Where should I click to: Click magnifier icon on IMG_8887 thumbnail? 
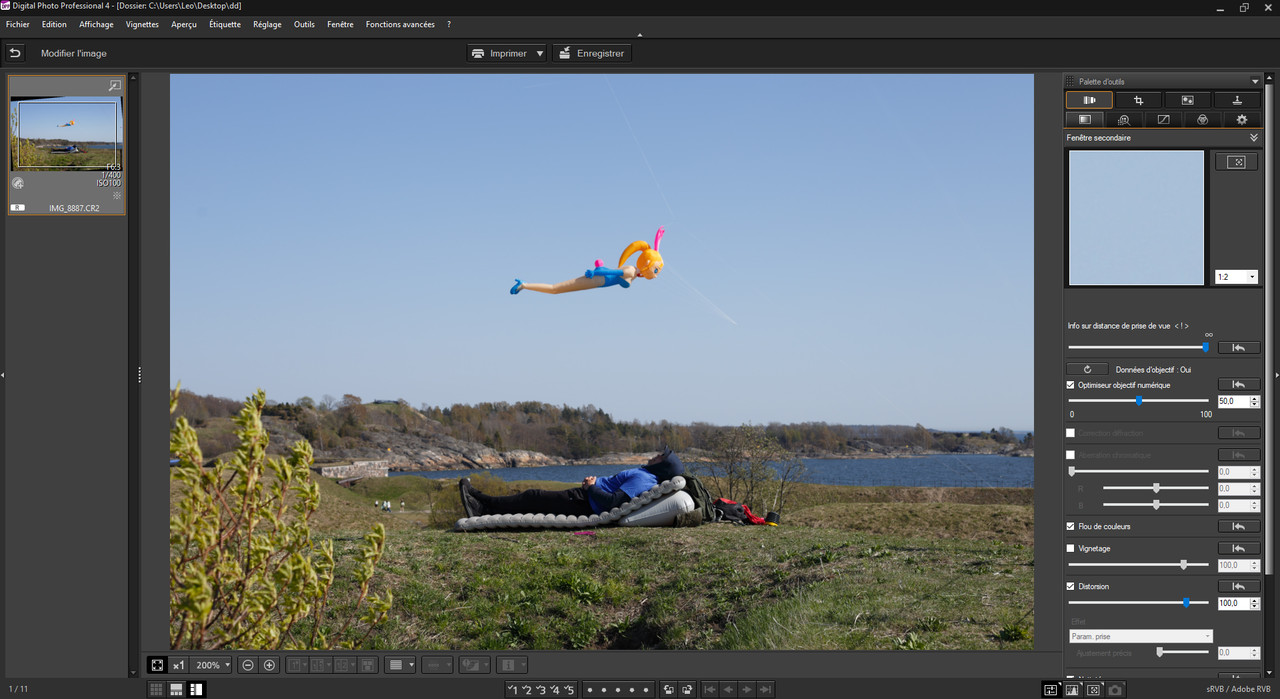click(x=115, y=86)
